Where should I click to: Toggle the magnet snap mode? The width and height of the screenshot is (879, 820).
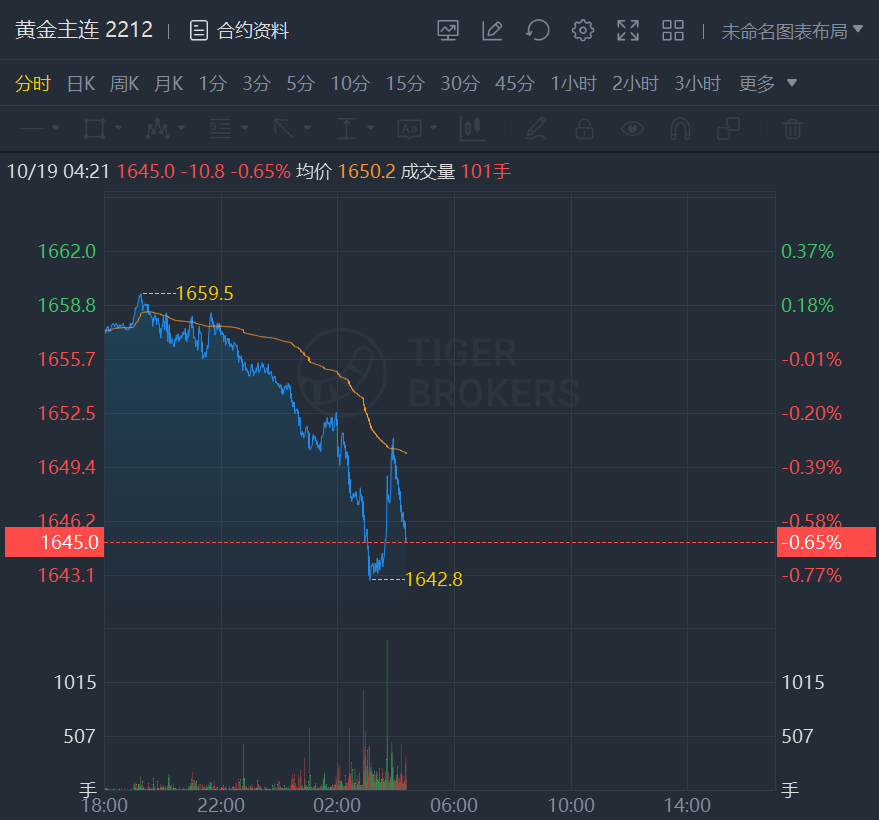[680, 129]
